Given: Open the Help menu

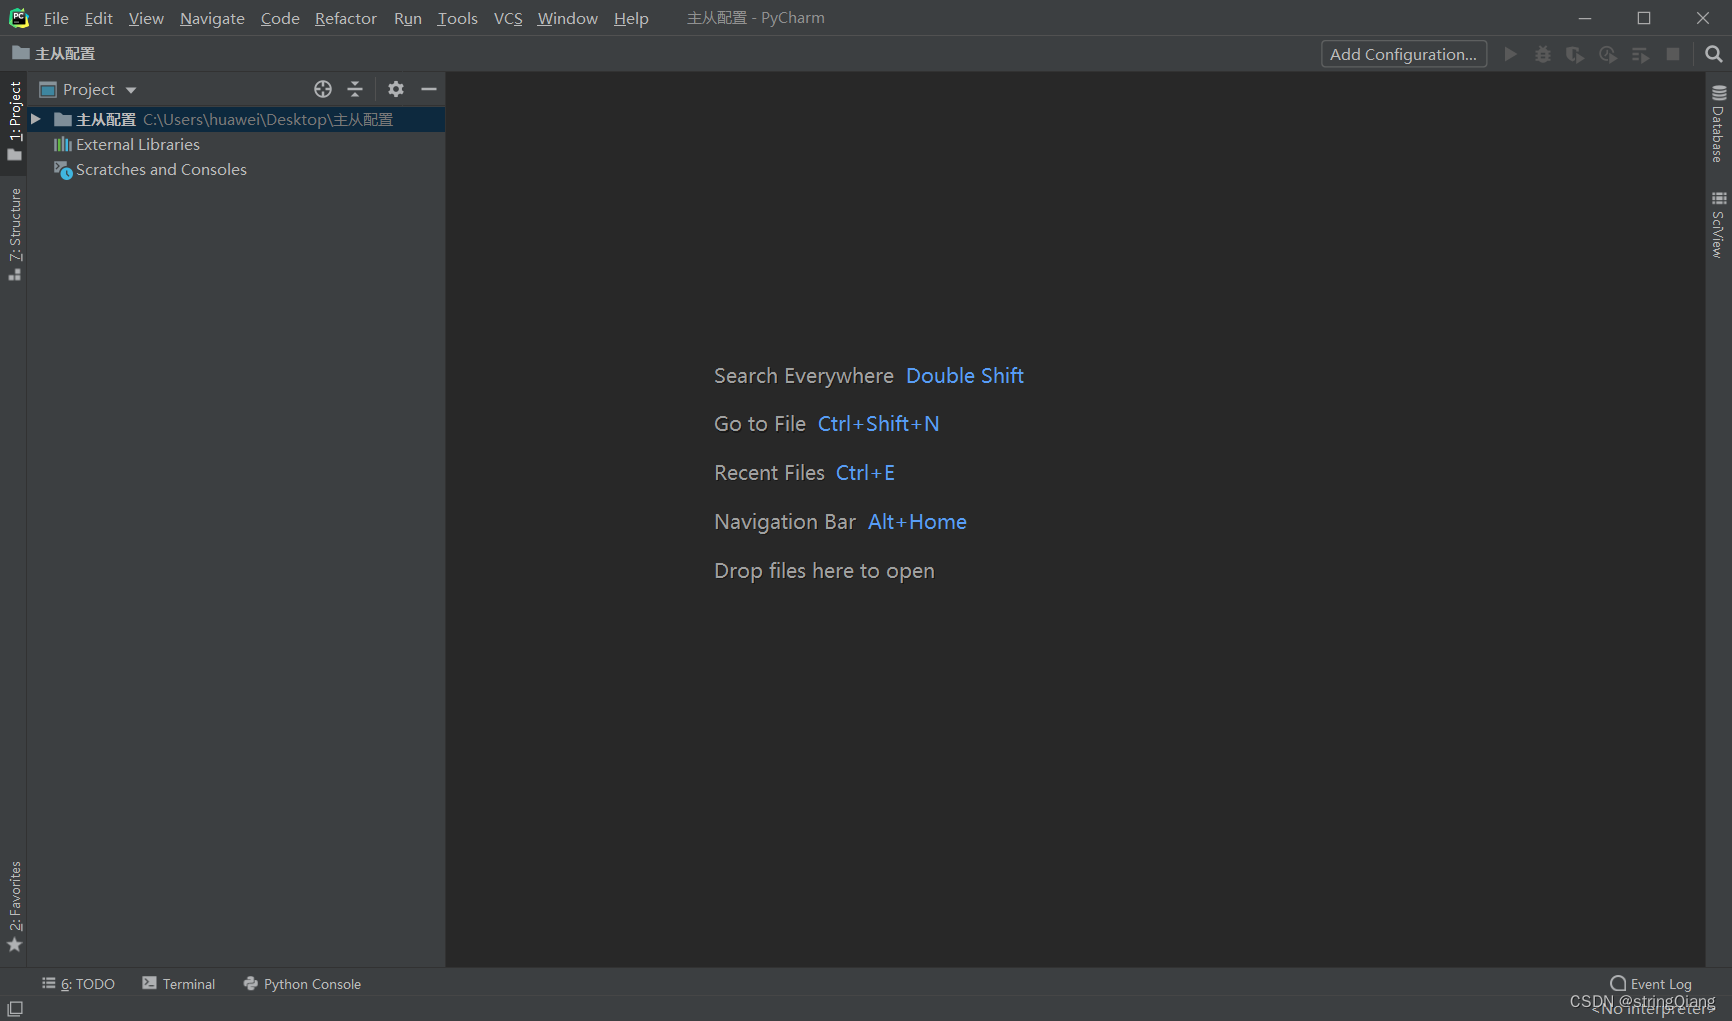Looking at the screenshot, I should tap(631, 18).
